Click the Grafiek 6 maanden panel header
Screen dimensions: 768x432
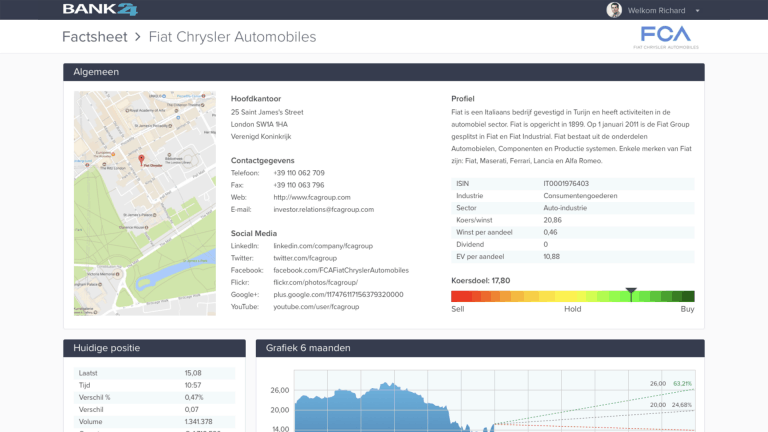tap(480, 348)
